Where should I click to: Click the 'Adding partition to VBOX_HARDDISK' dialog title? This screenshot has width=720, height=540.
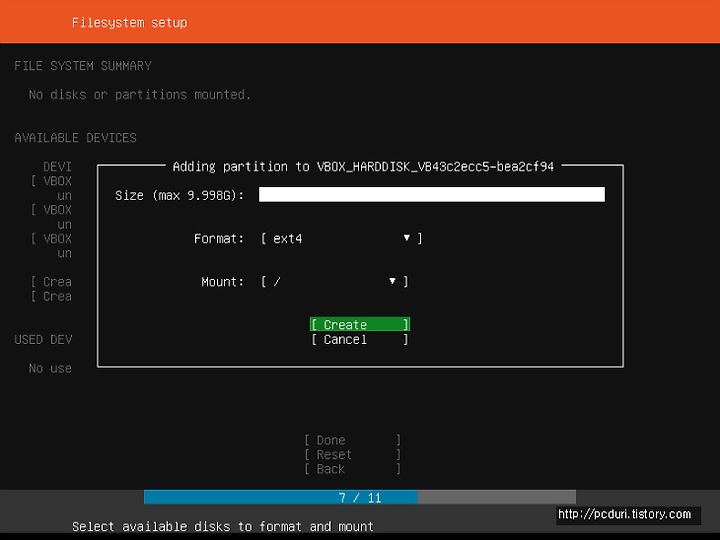tap(363, 166)
